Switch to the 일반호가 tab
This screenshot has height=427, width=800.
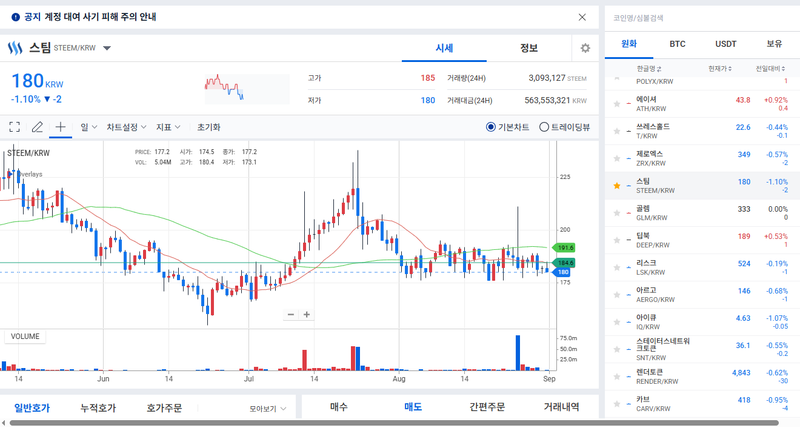pos(32,408)
